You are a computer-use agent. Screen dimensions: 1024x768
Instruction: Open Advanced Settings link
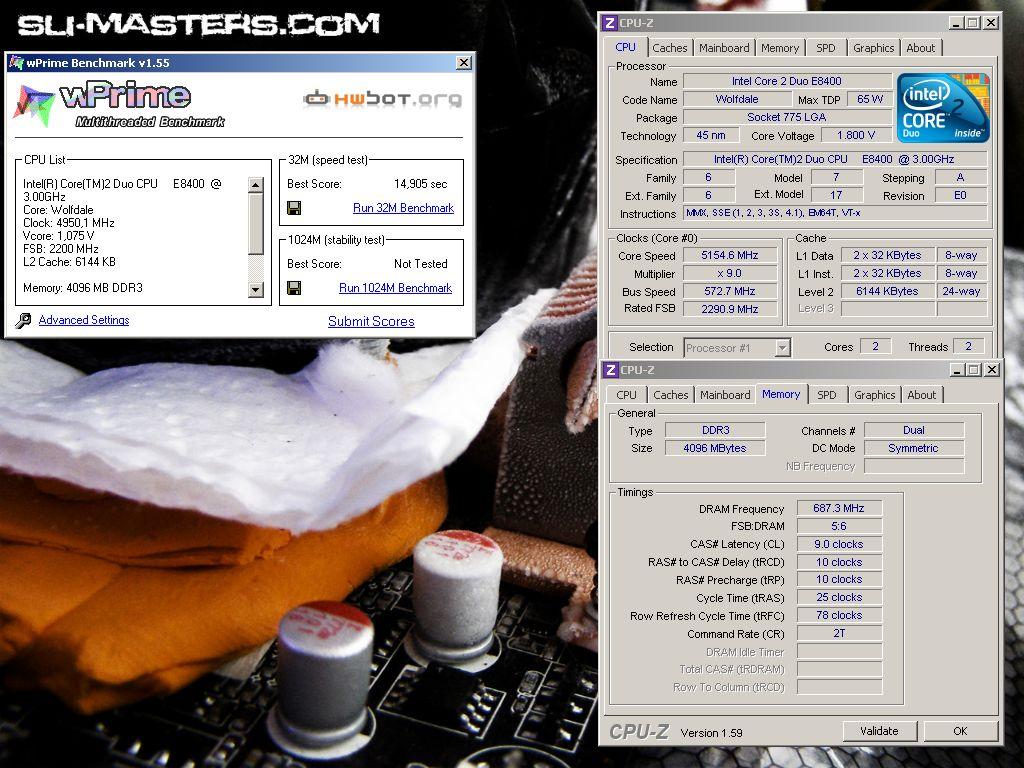pyautogui.click(x=84, y=320)
